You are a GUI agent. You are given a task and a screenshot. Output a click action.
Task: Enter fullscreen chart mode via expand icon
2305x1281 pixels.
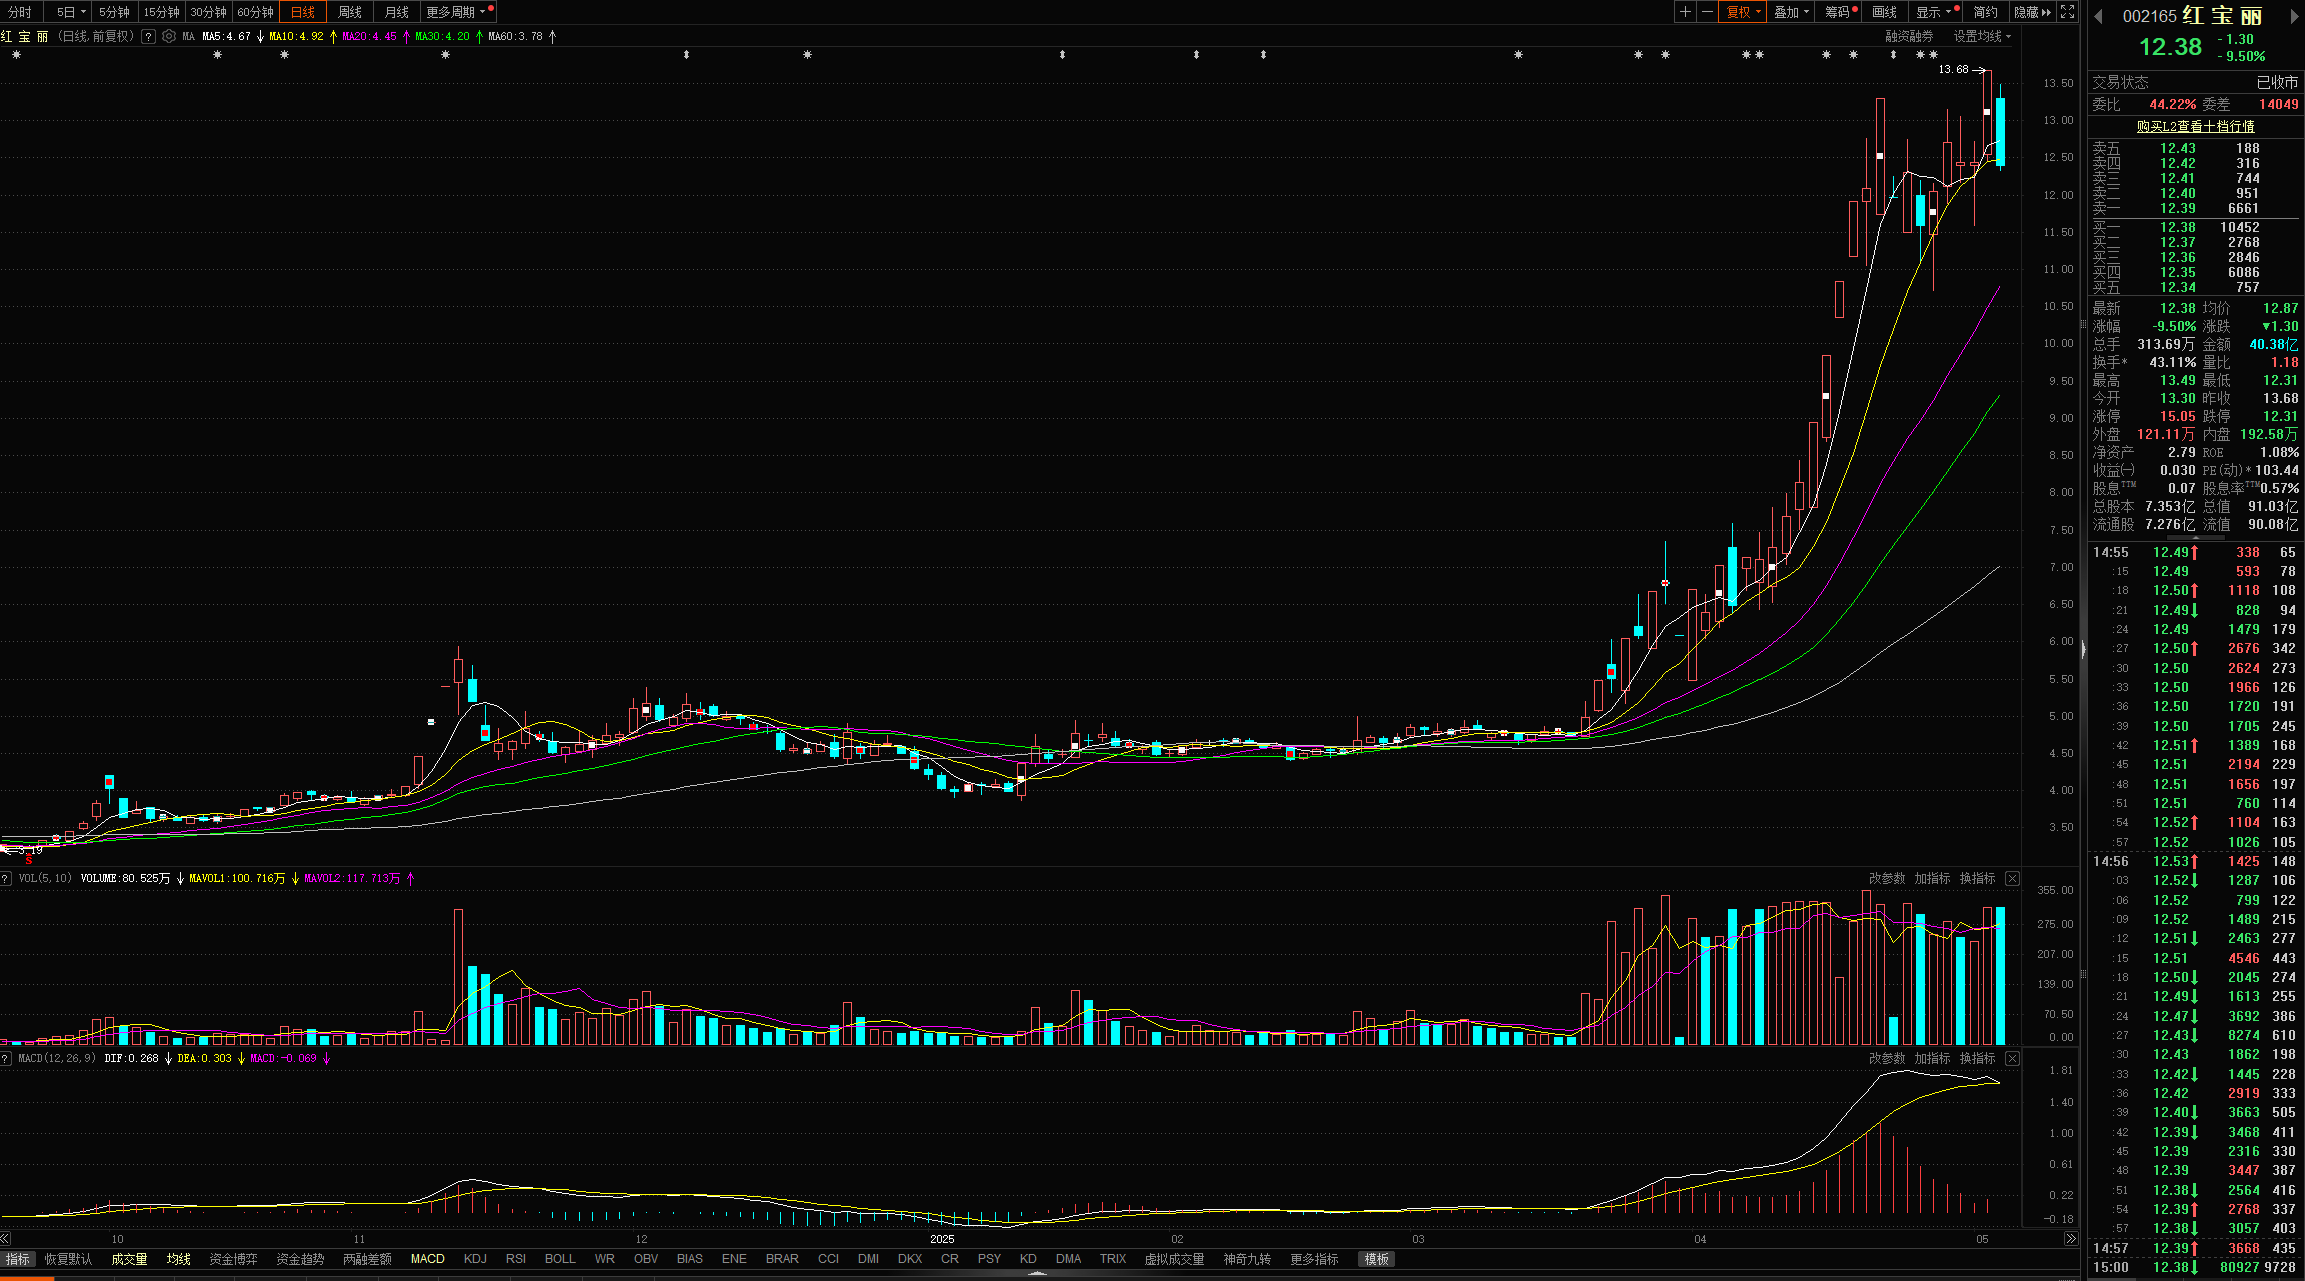[2067, 12]
